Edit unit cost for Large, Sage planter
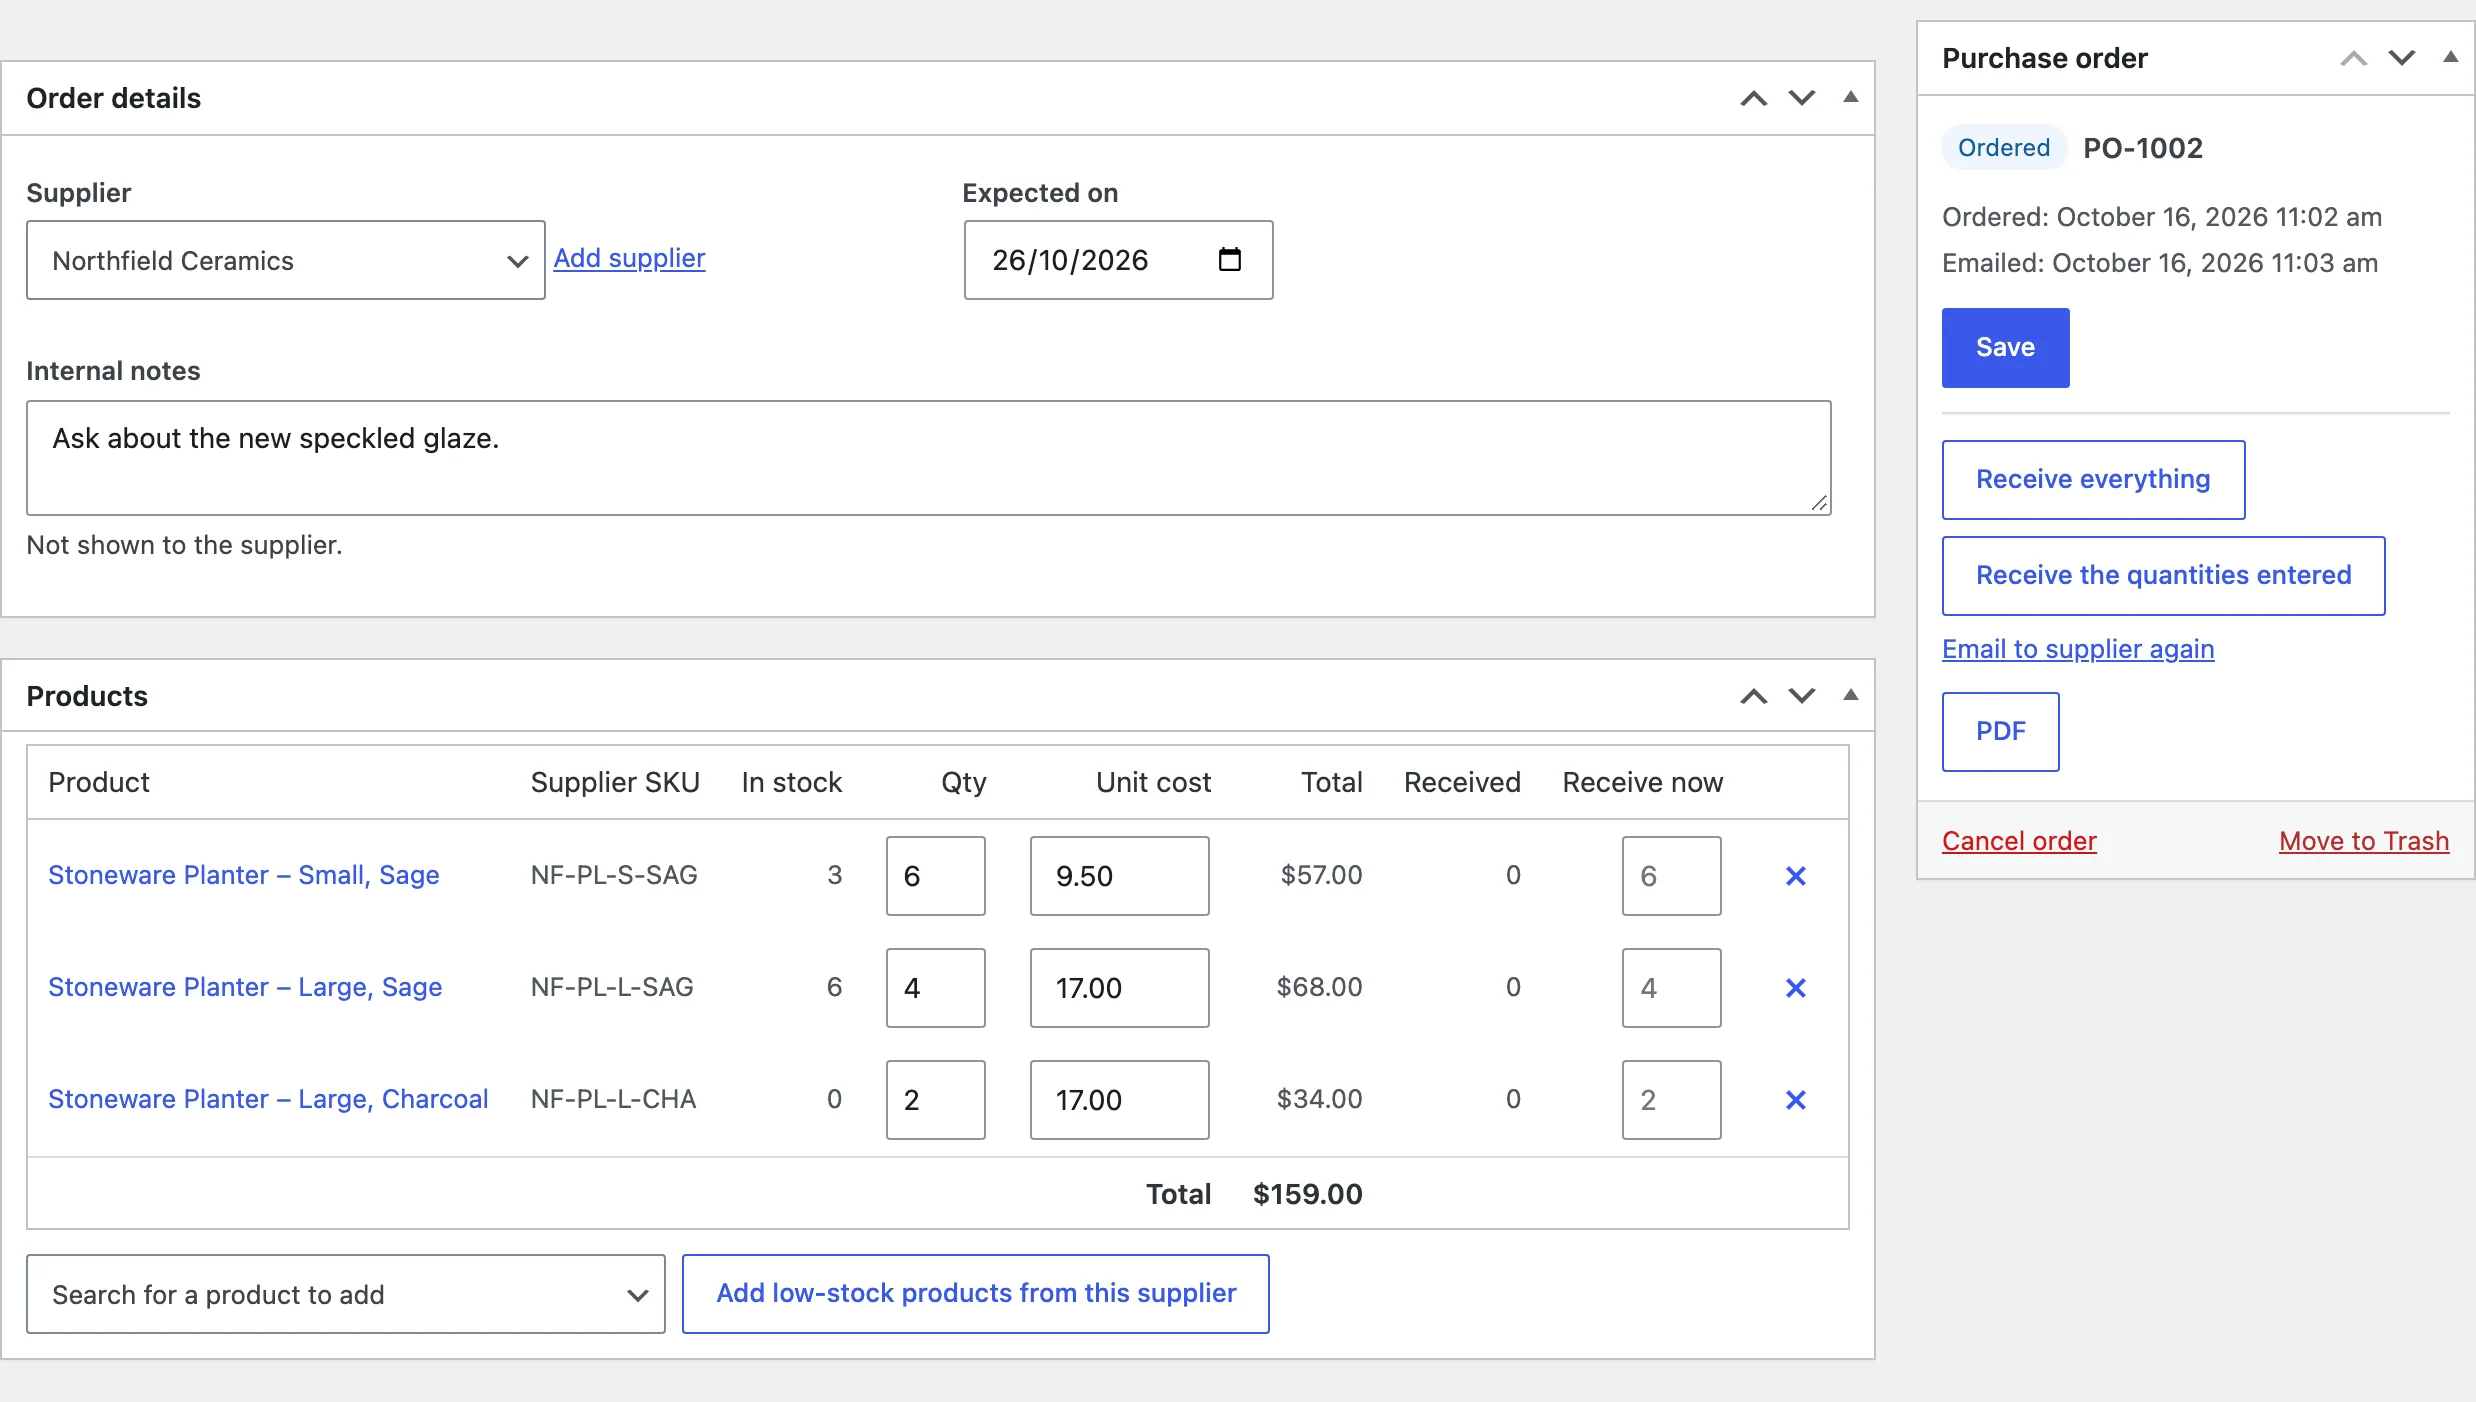The image size is (2476, 1402). (1120, 988)
